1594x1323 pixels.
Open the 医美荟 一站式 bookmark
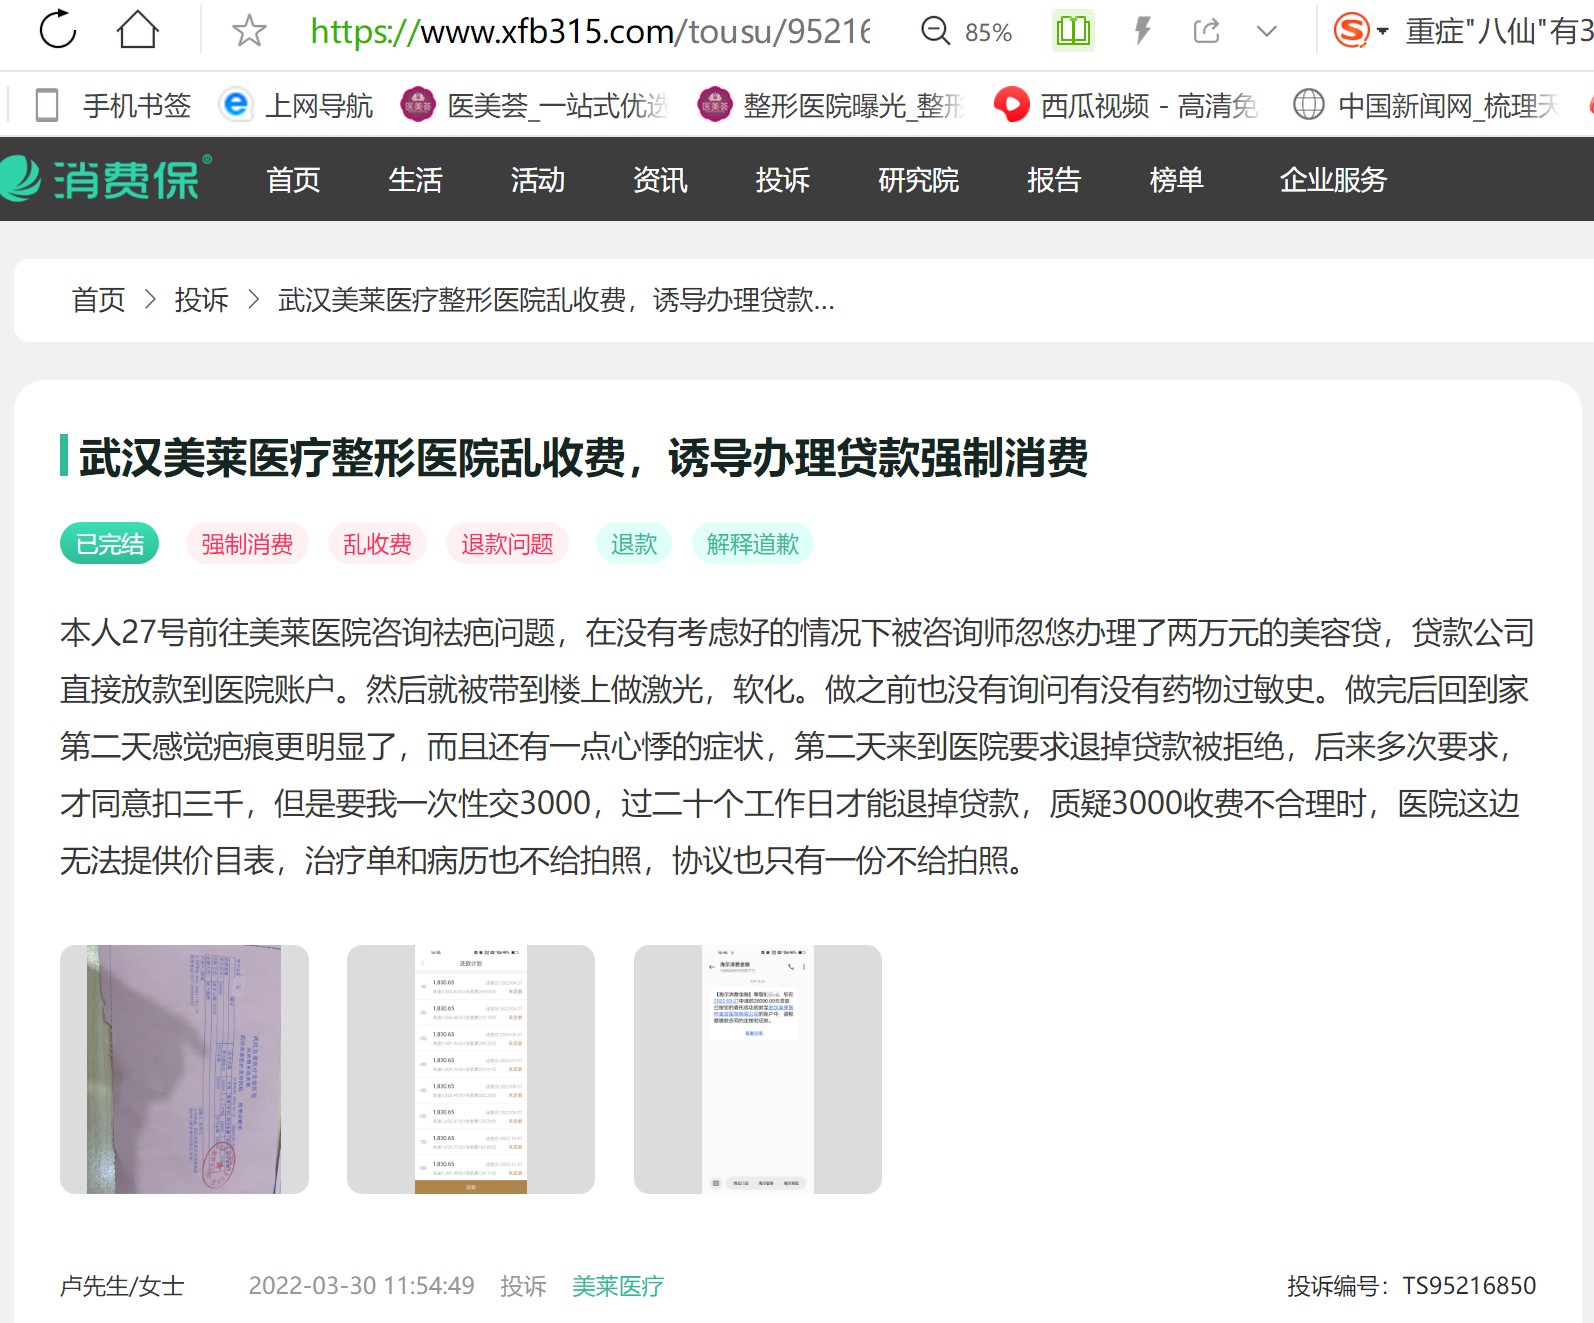[x=534, y=105]
